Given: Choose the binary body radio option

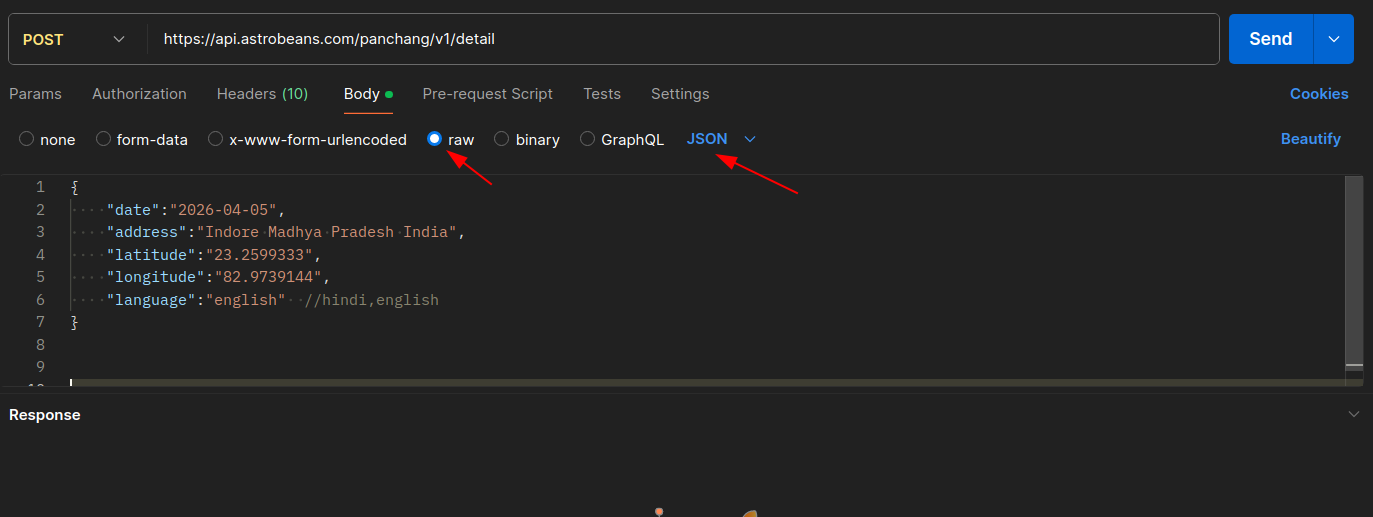Looking at the screenshot, I should [502, 139].
